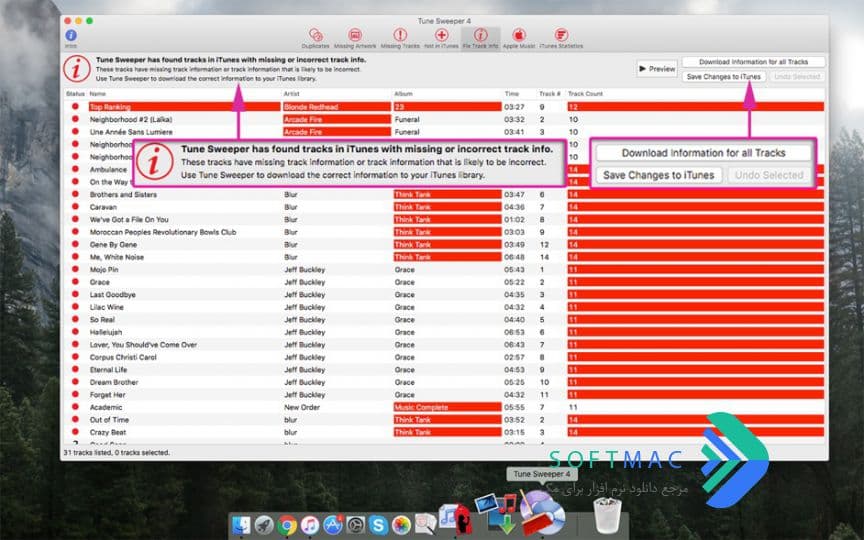Viewport: 864px width, 540px height.
Task: Open Google Chrome from the Dock
Action: pos(287,525)
